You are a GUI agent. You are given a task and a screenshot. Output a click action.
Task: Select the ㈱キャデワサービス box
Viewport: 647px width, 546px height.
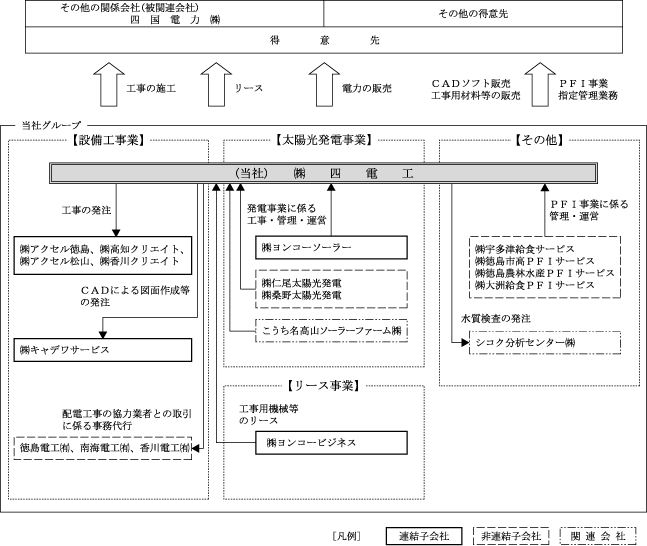[x=103, y=350]
